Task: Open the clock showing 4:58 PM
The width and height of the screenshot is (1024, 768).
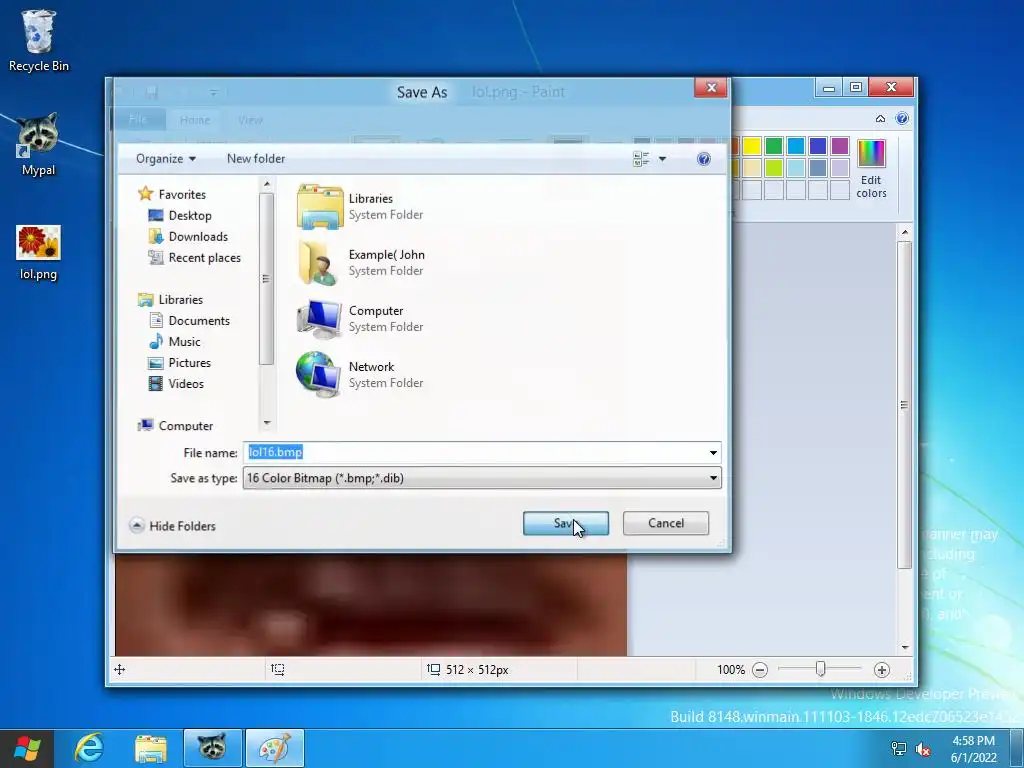Action: pos(974,749)
